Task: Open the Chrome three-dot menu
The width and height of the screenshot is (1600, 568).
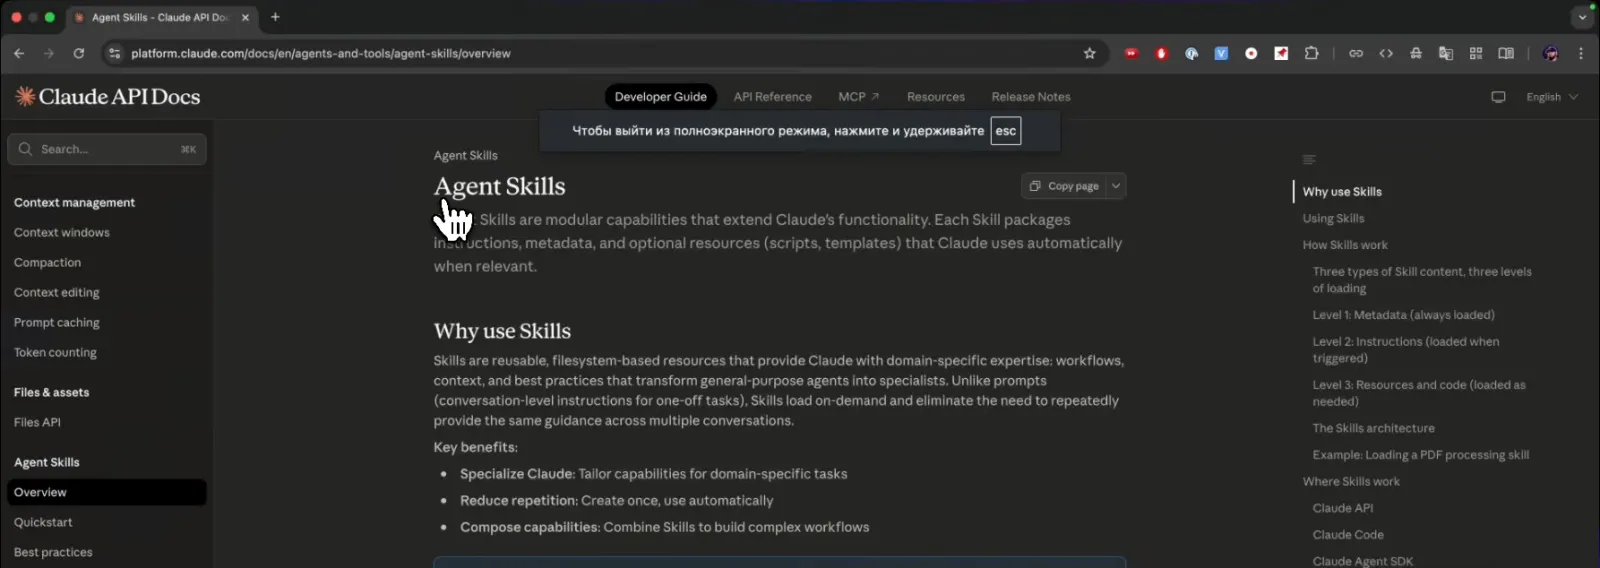Action: (x=1581, y=53)
